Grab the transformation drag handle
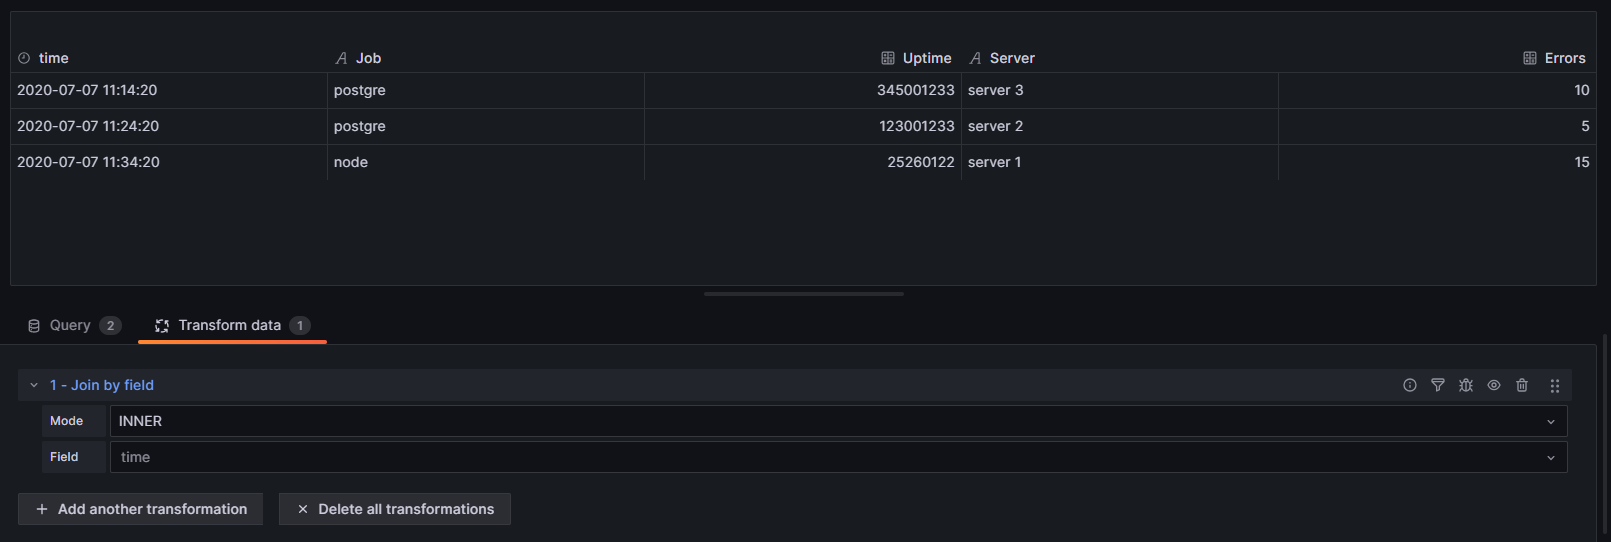 pyautogui.click(x=1555, y=385)
